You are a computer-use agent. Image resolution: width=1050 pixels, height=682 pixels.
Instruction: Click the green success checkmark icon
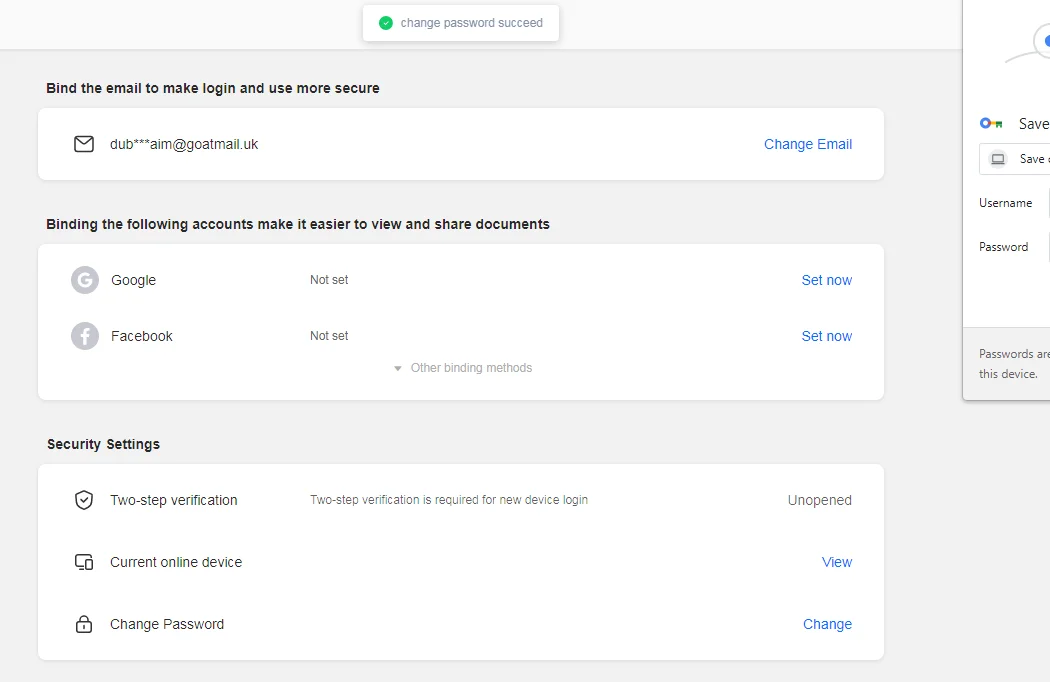(x=386, y=23)
